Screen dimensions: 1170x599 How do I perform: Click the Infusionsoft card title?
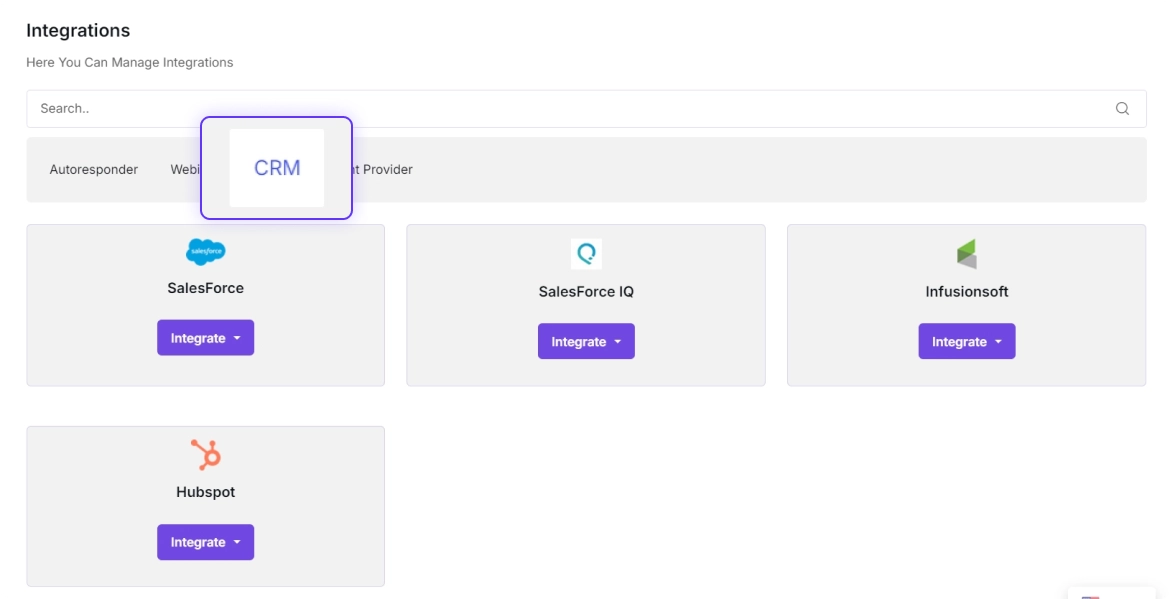(966, 292)
